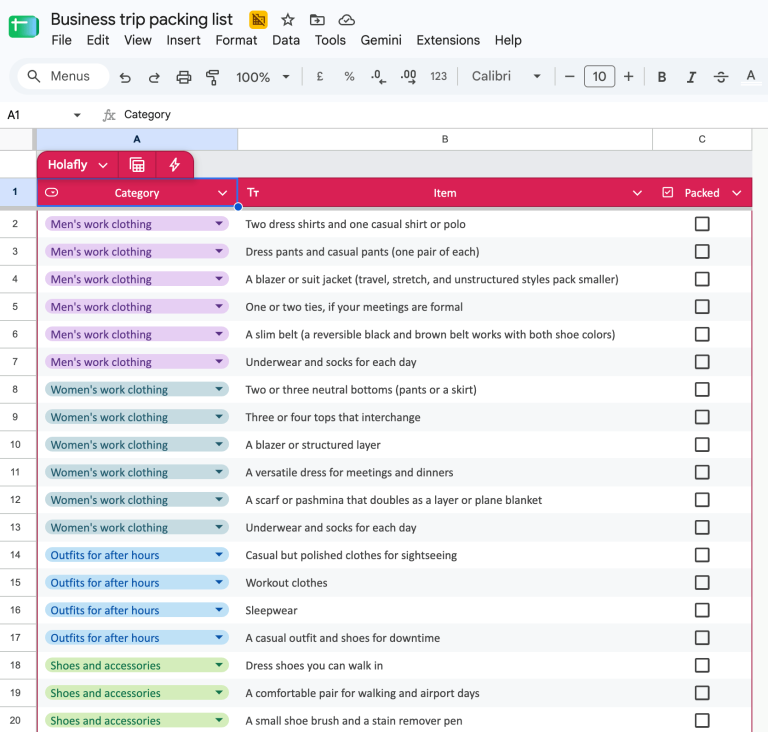The width and height of the screenshot is (768, 732).
Task: Check Packed for Two dress shirts row
Action: (702, 224)
